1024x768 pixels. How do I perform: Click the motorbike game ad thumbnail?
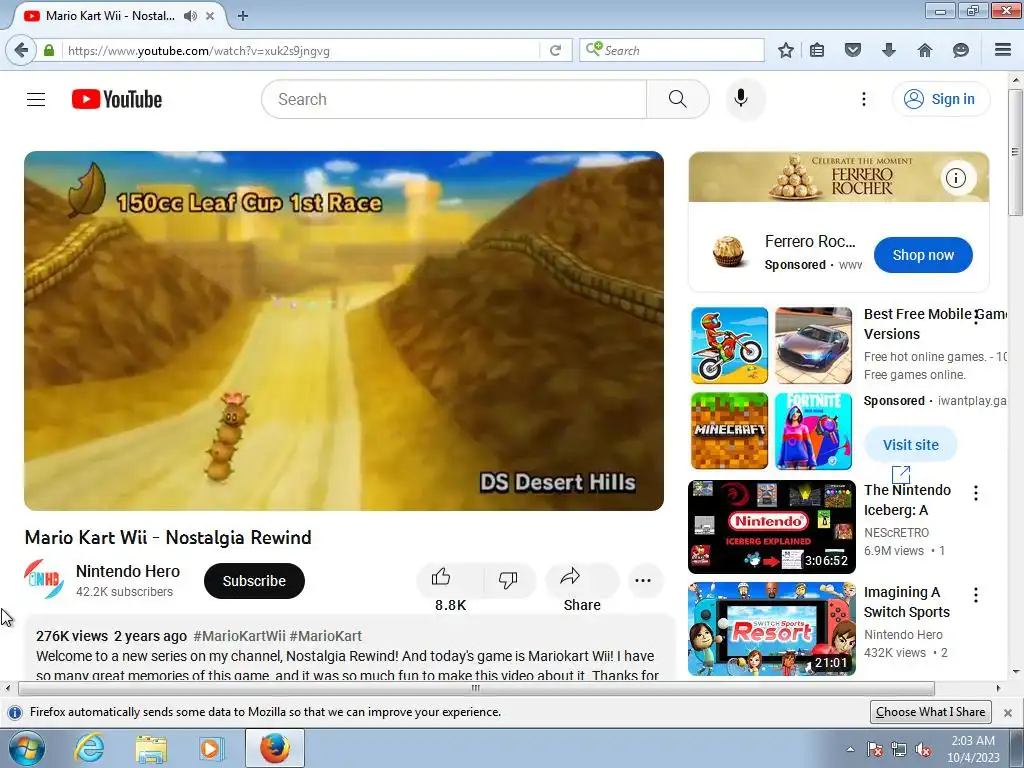tap(729, 345)
